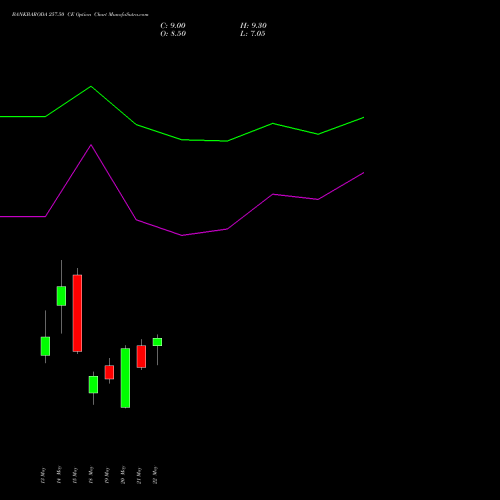Click the low value L: 7.05
This screenshot has width=500, height=500.
[253, 34]
